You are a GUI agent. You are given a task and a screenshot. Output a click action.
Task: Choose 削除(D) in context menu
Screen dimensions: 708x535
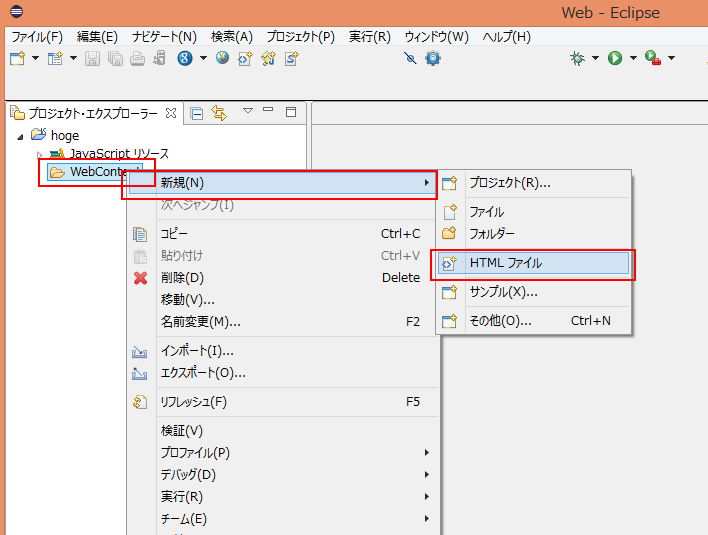[x=282, y=277]
